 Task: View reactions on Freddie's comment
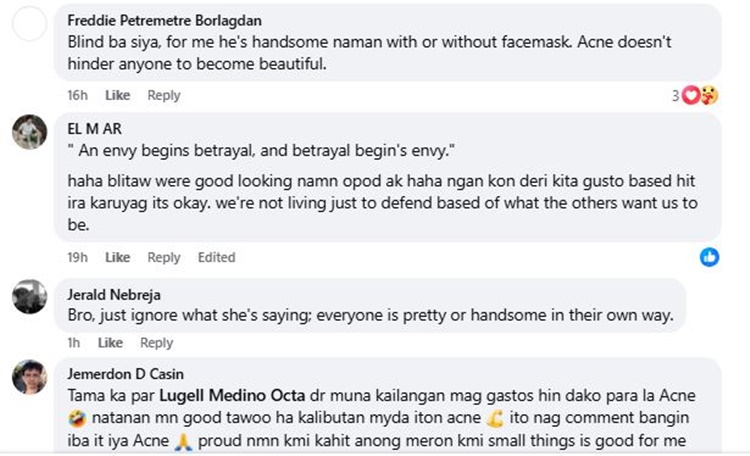pos(698,96)
